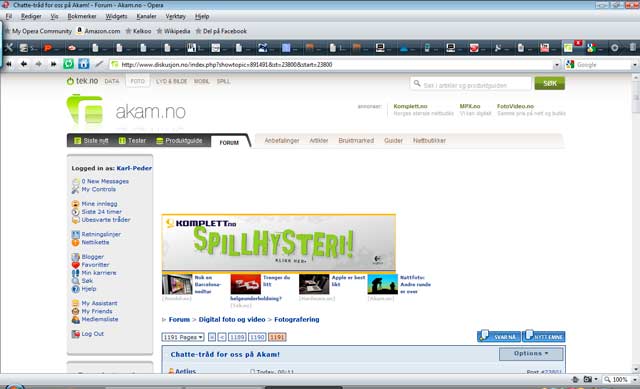This screenshot has width=640, height=389.
Task: Click the green SØK search button
Action: tap(550, 83)
